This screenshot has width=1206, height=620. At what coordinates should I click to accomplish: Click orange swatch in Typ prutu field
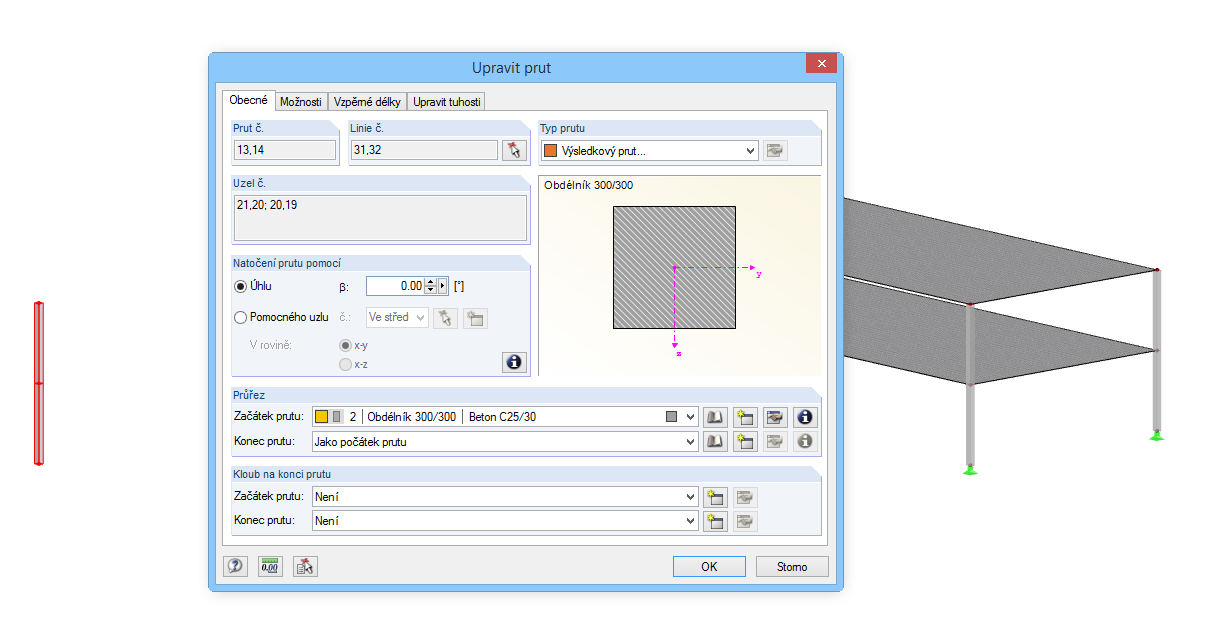click(550, 151)
